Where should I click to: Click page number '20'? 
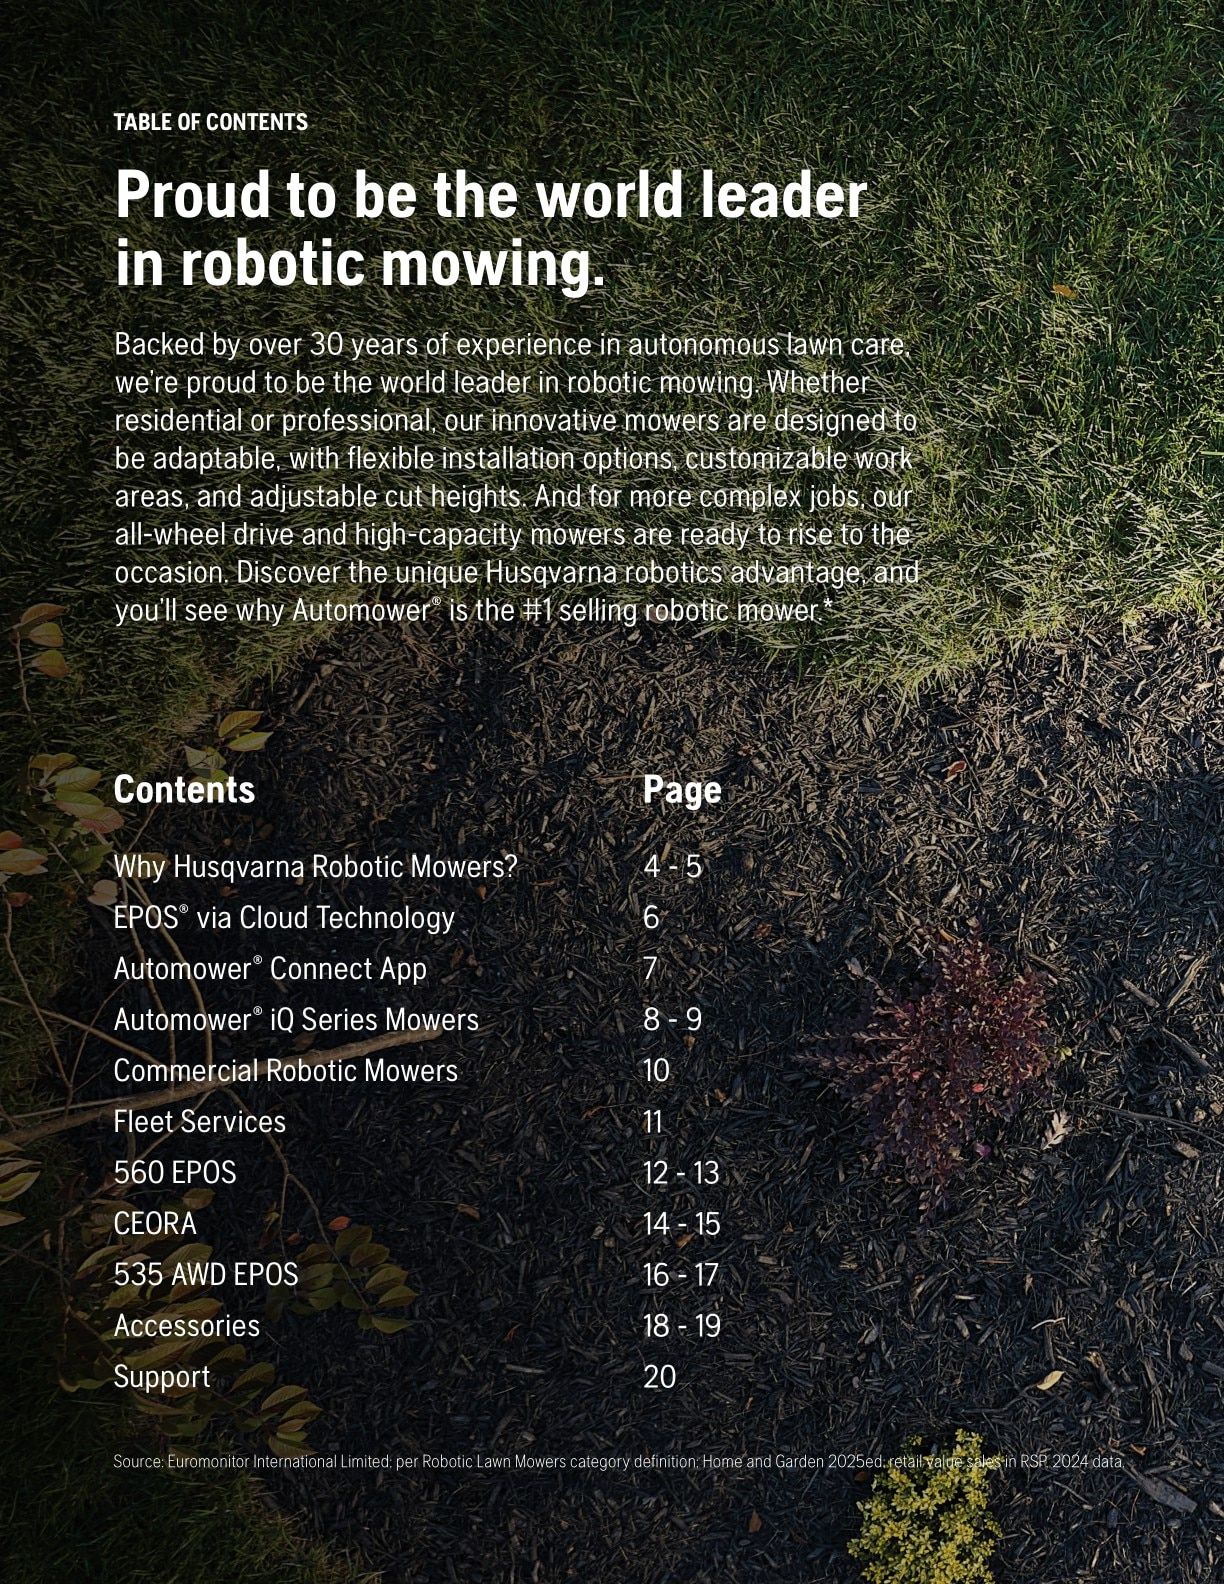click(x=660, y=1377)
